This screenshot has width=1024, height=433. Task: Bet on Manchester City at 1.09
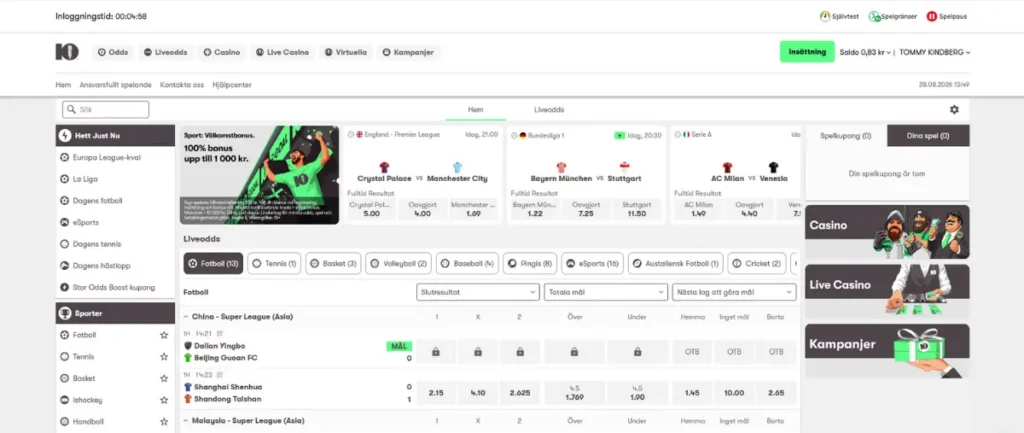coord(473,209)
